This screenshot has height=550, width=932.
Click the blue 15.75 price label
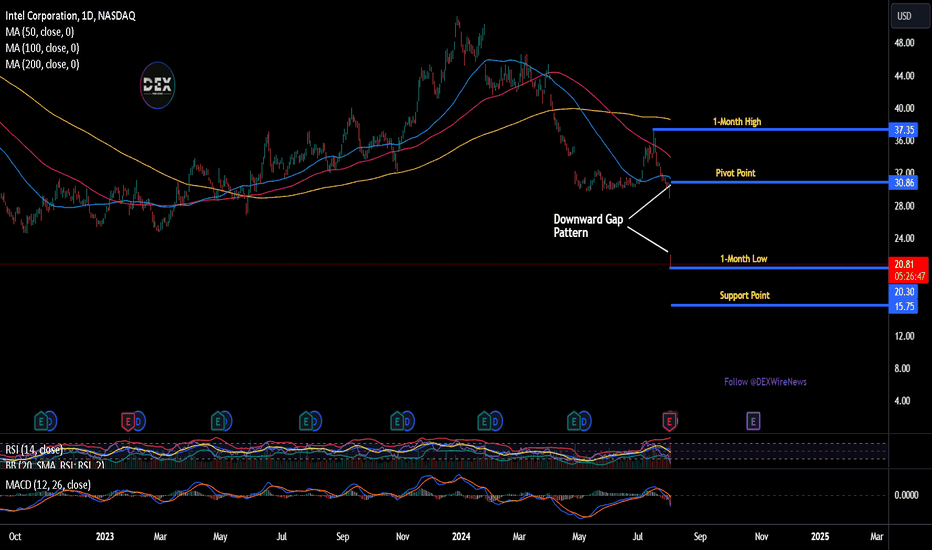click(903, 306)
